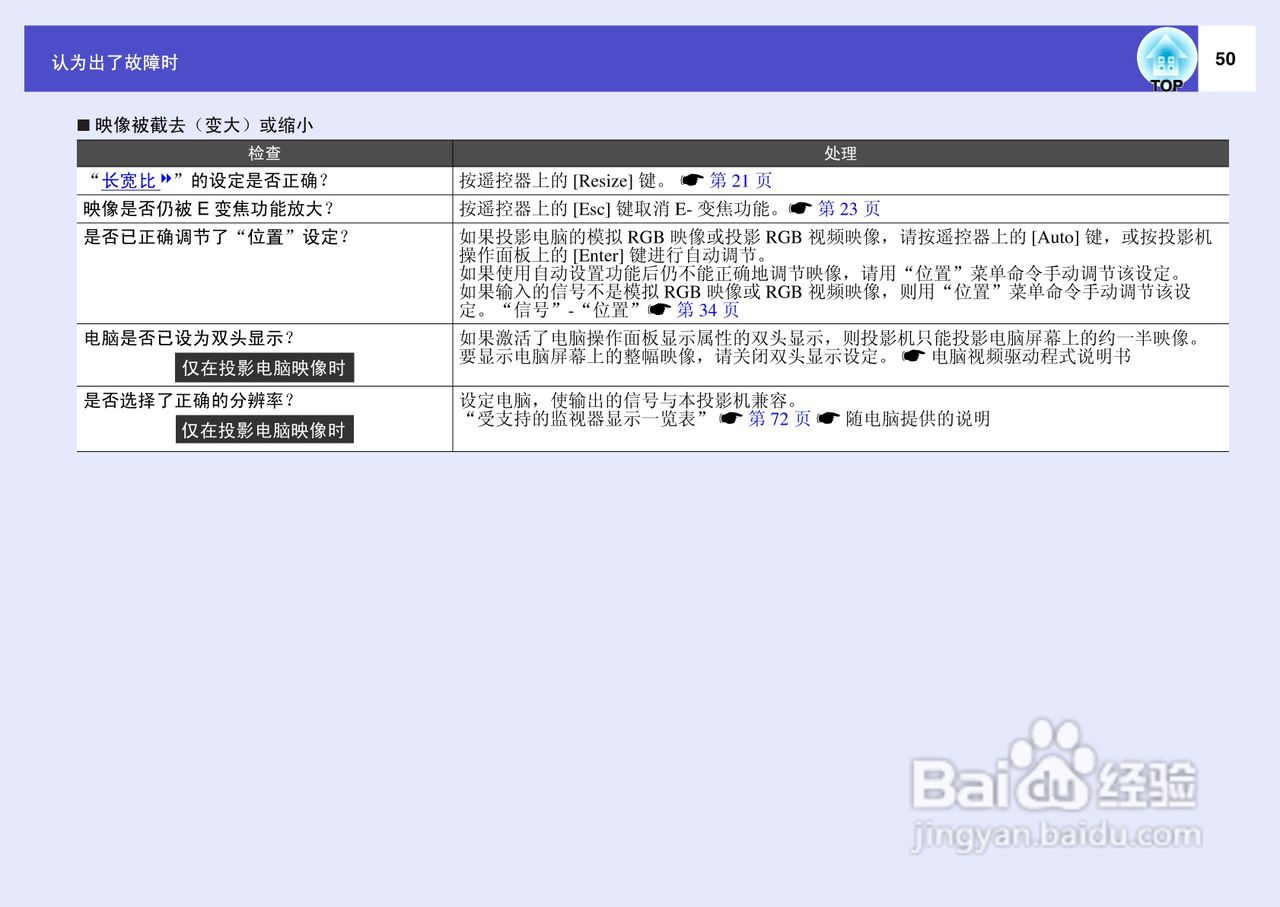1280x907 pixels.
Task: Click the pointing hand icon before 第 21 页
Action: click(x=692, y=181)
